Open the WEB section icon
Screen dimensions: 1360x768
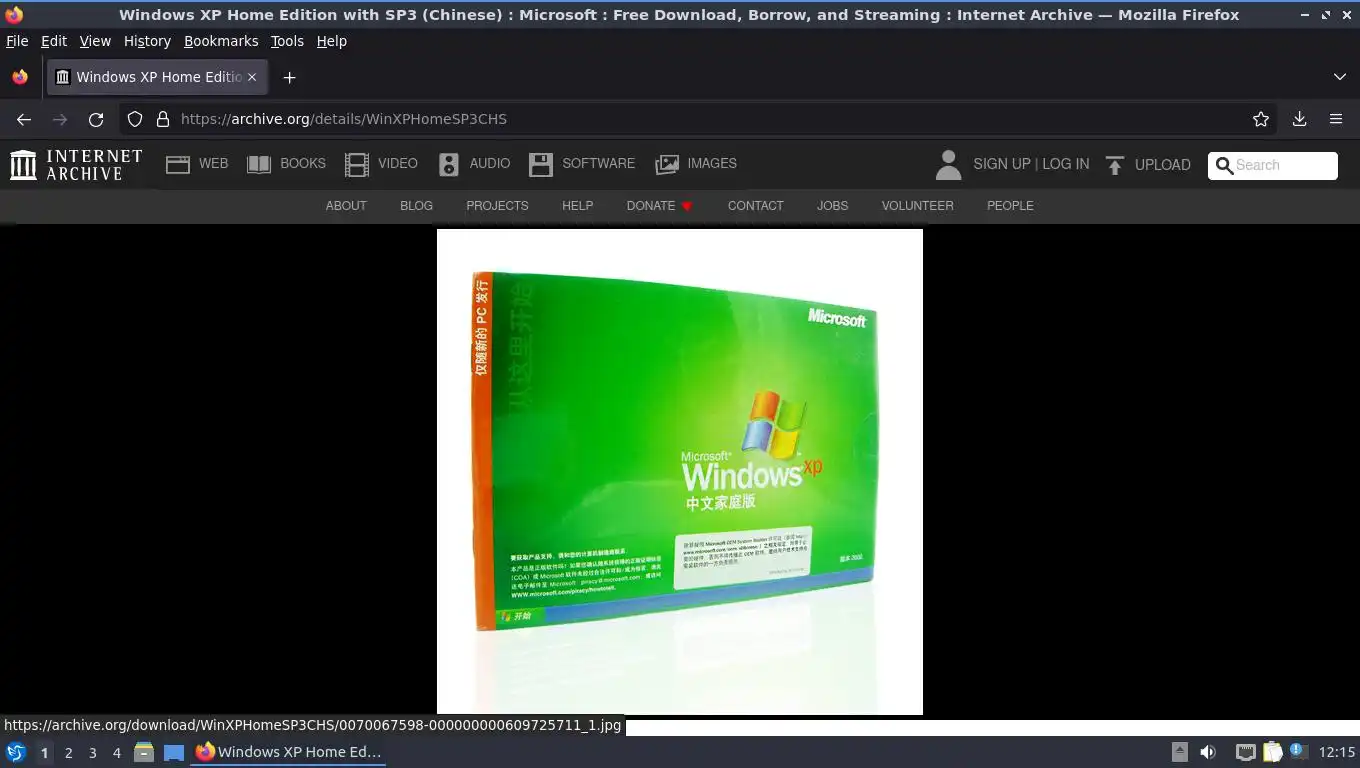tap(178, 165)
